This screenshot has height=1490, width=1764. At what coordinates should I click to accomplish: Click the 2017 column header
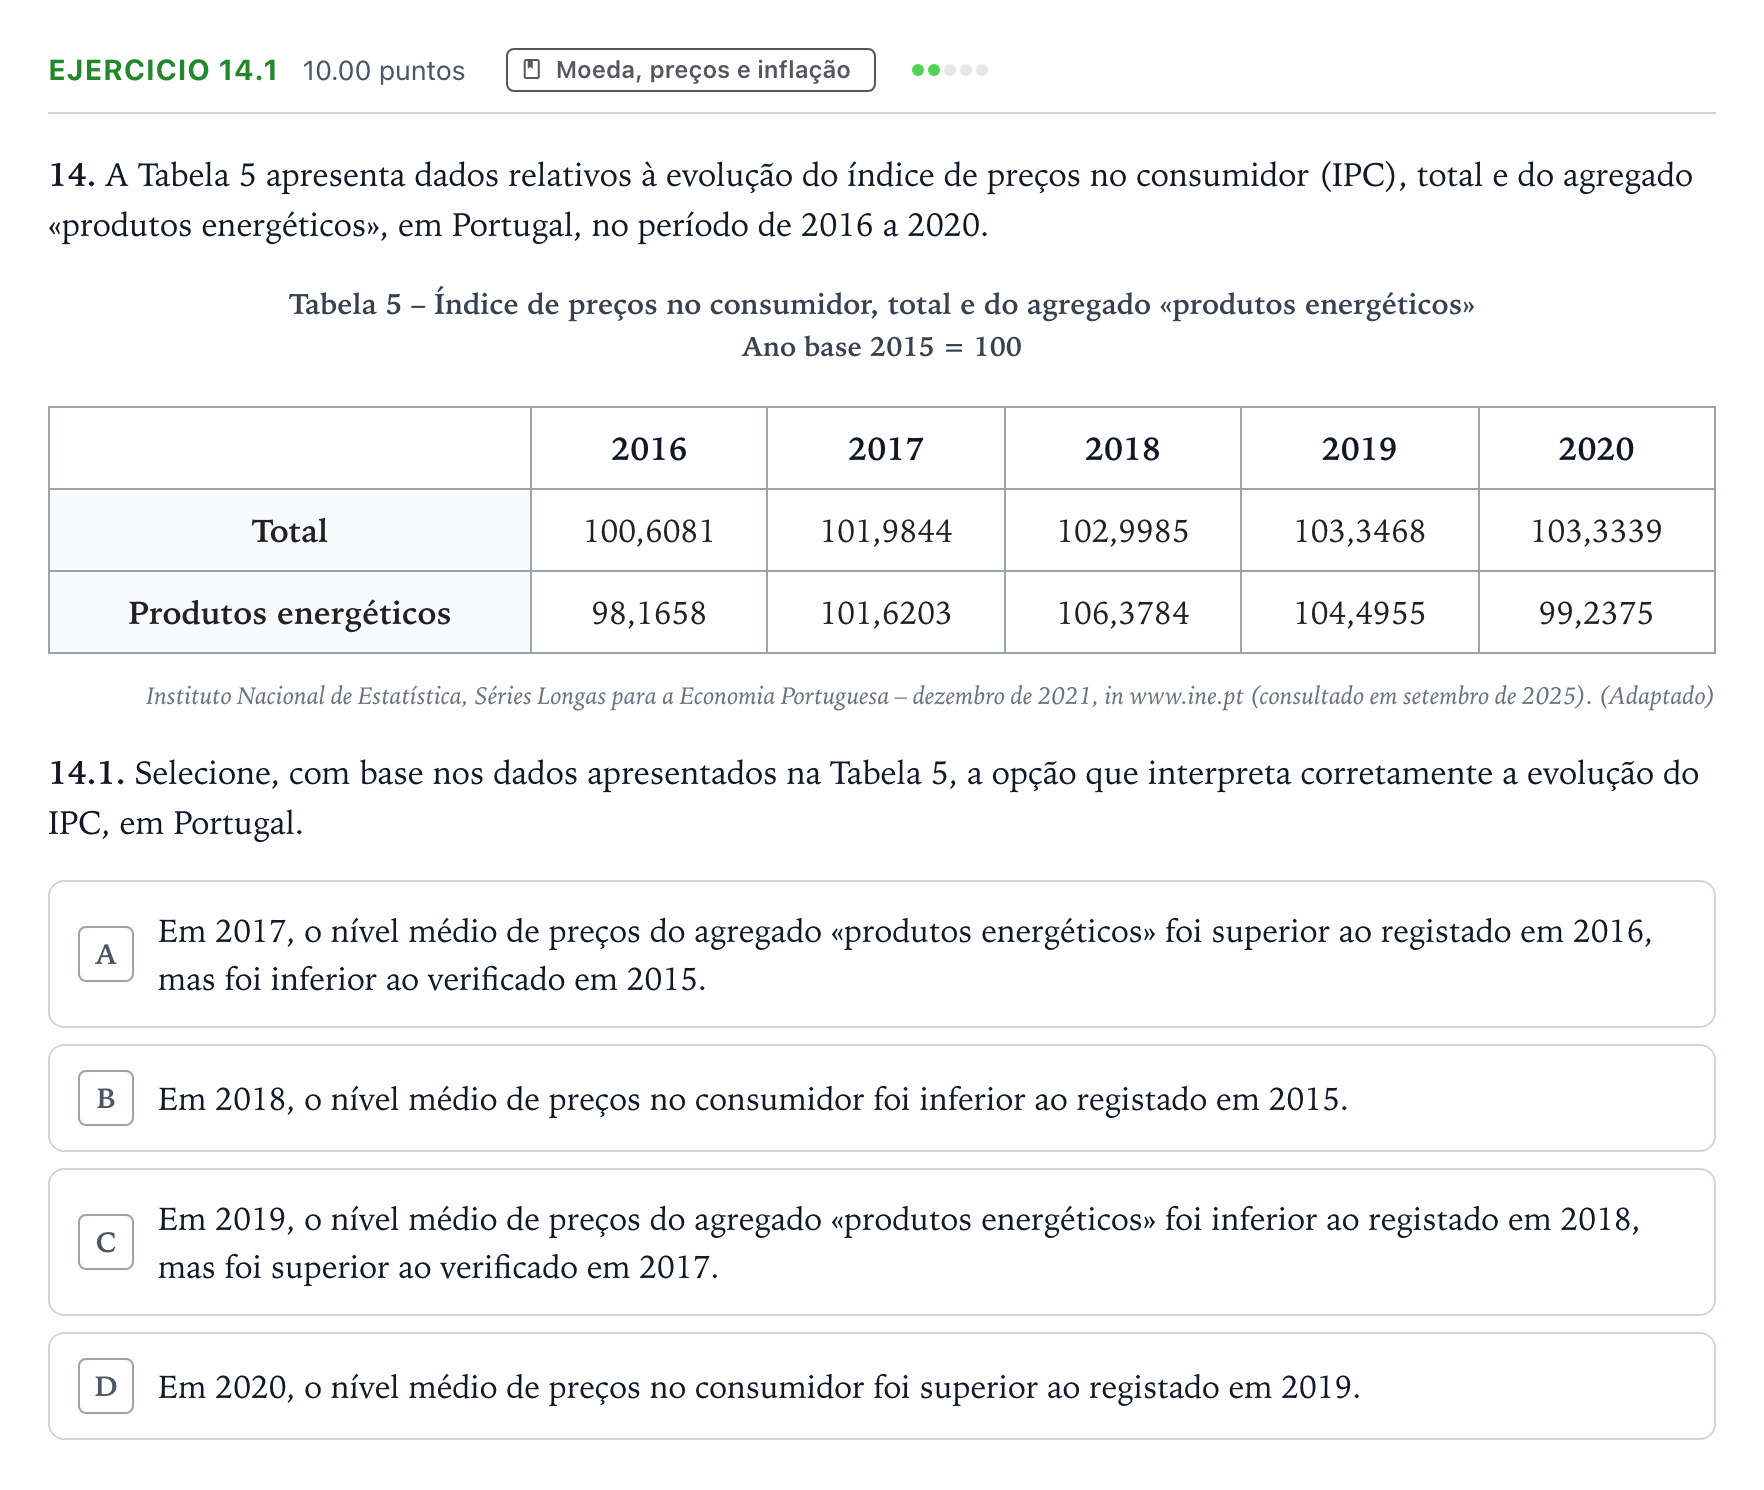(x=886, y=449)
